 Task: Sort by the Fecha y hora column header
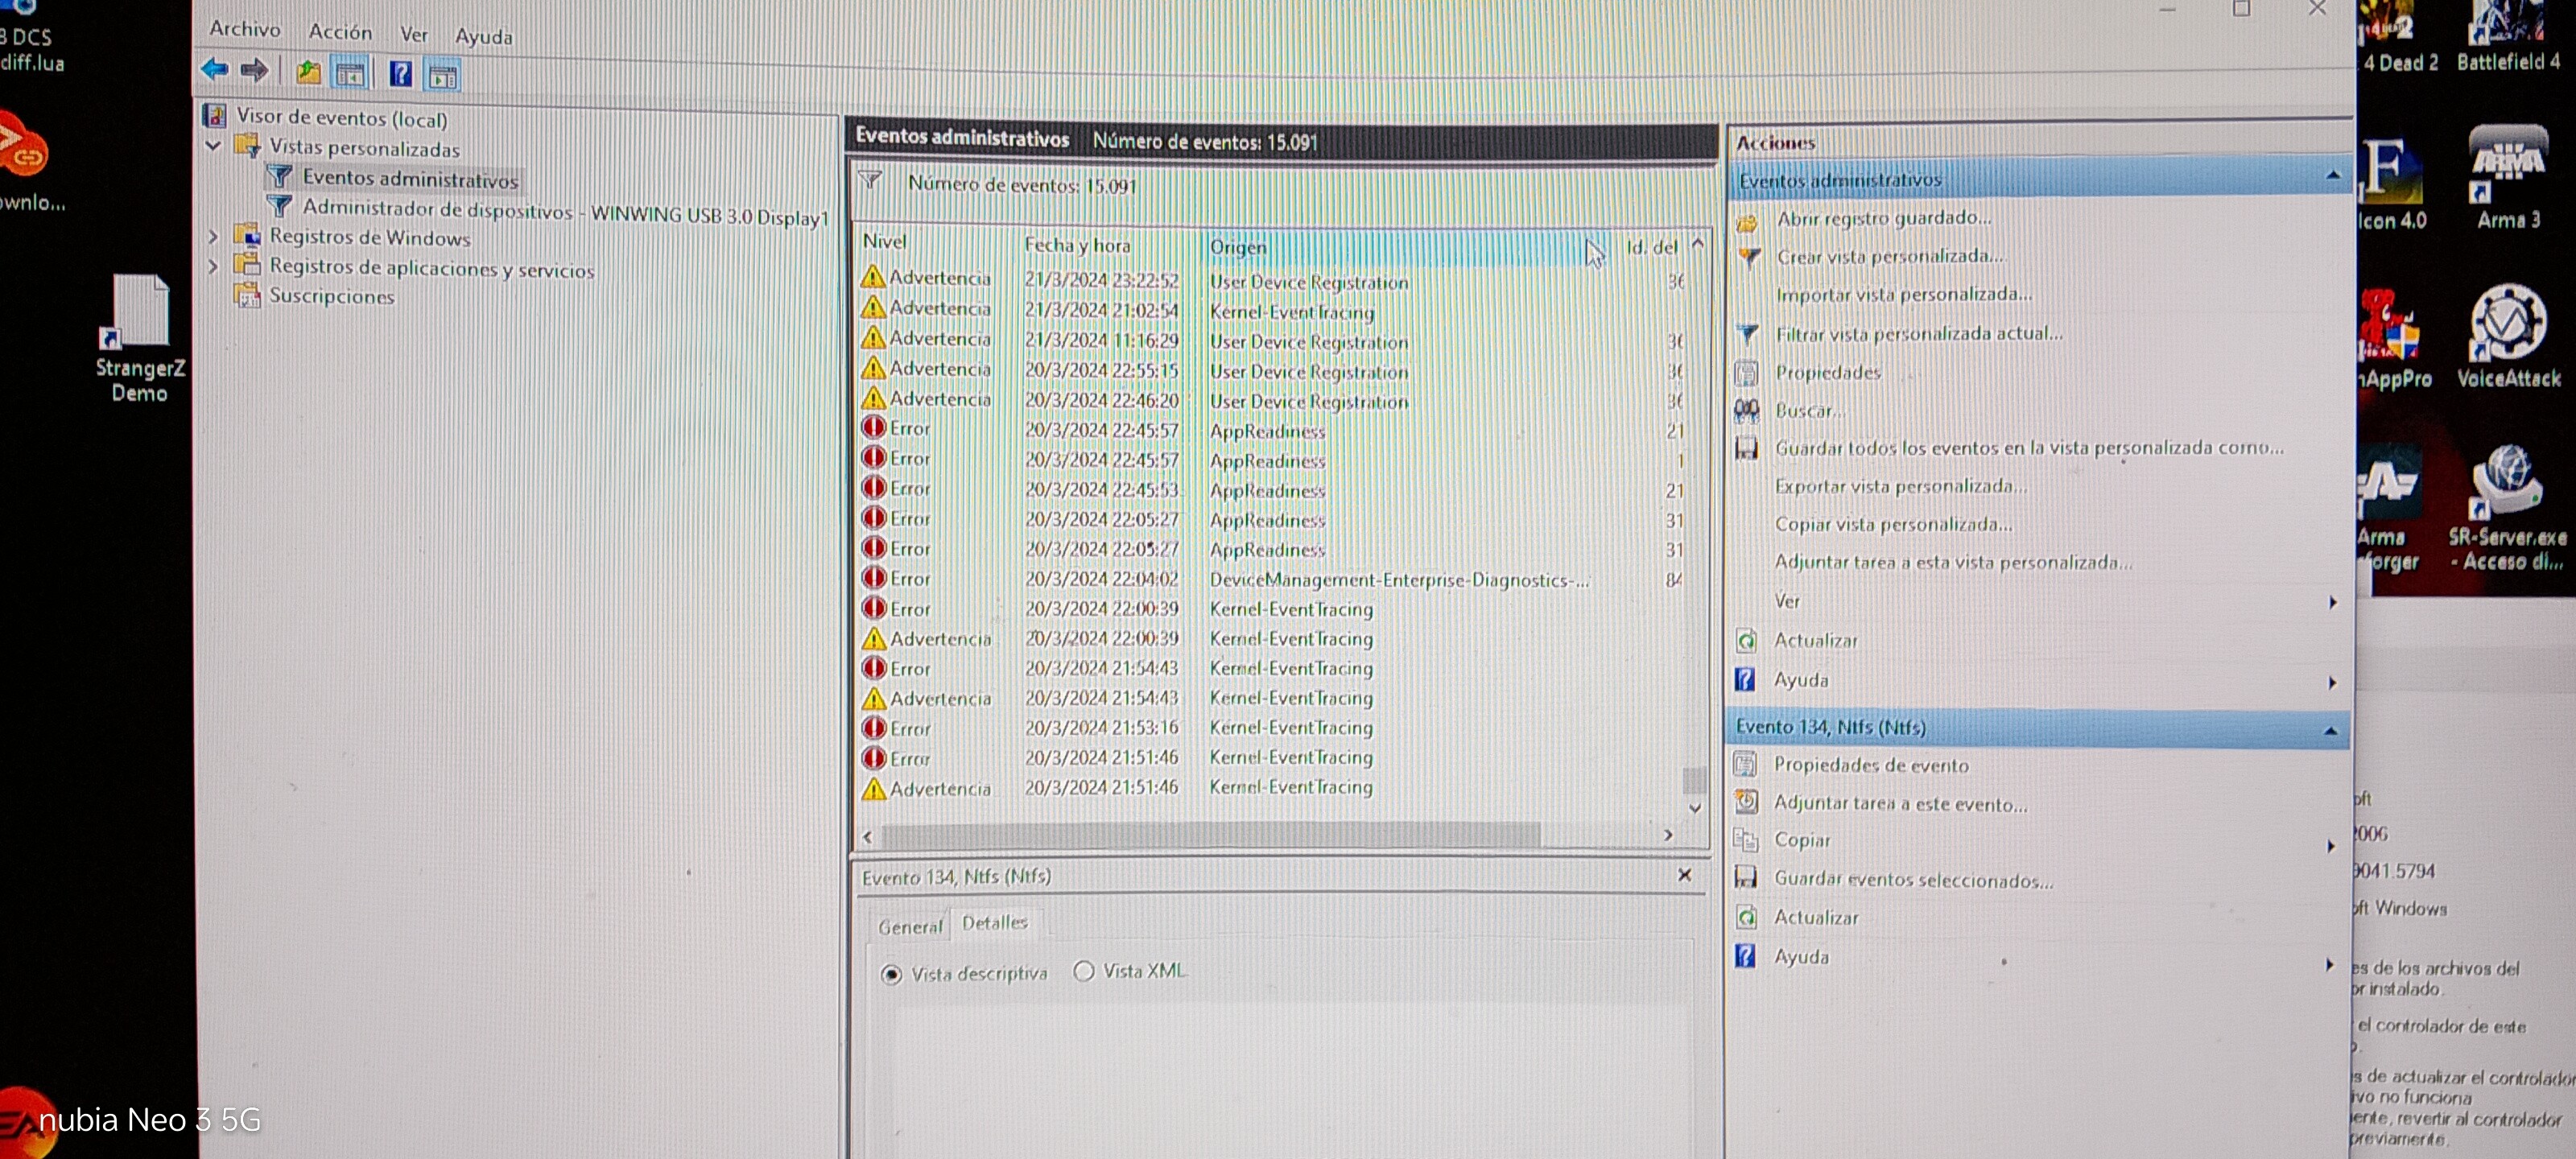pos(1110,244)
